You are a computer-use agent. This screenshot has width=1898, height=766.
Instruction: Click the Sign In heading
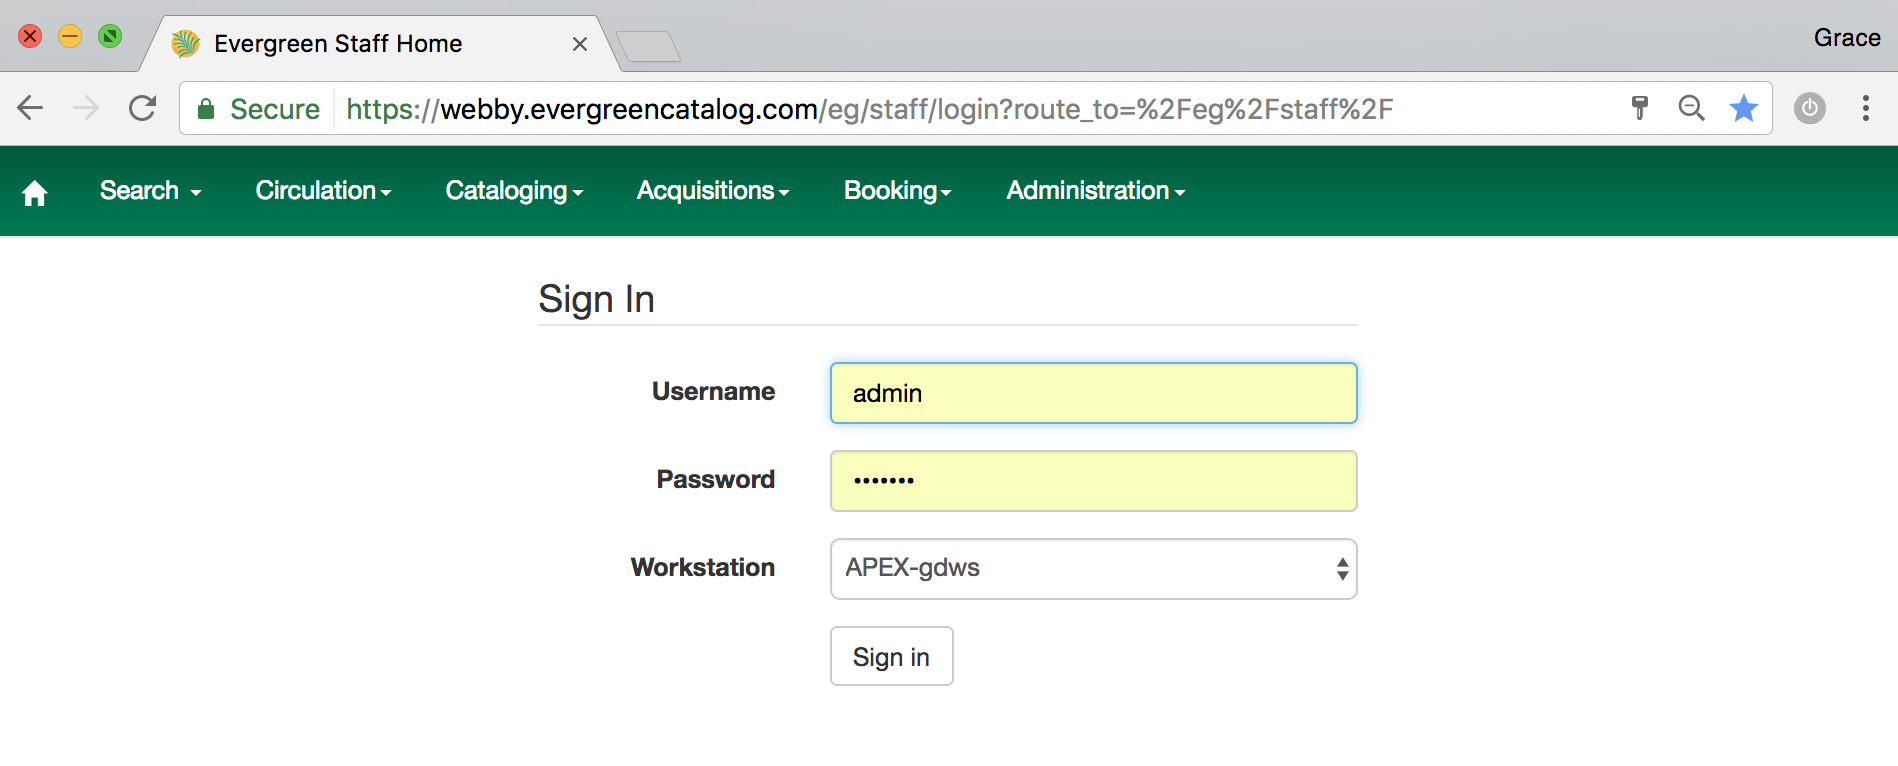(x=596, y=299)
